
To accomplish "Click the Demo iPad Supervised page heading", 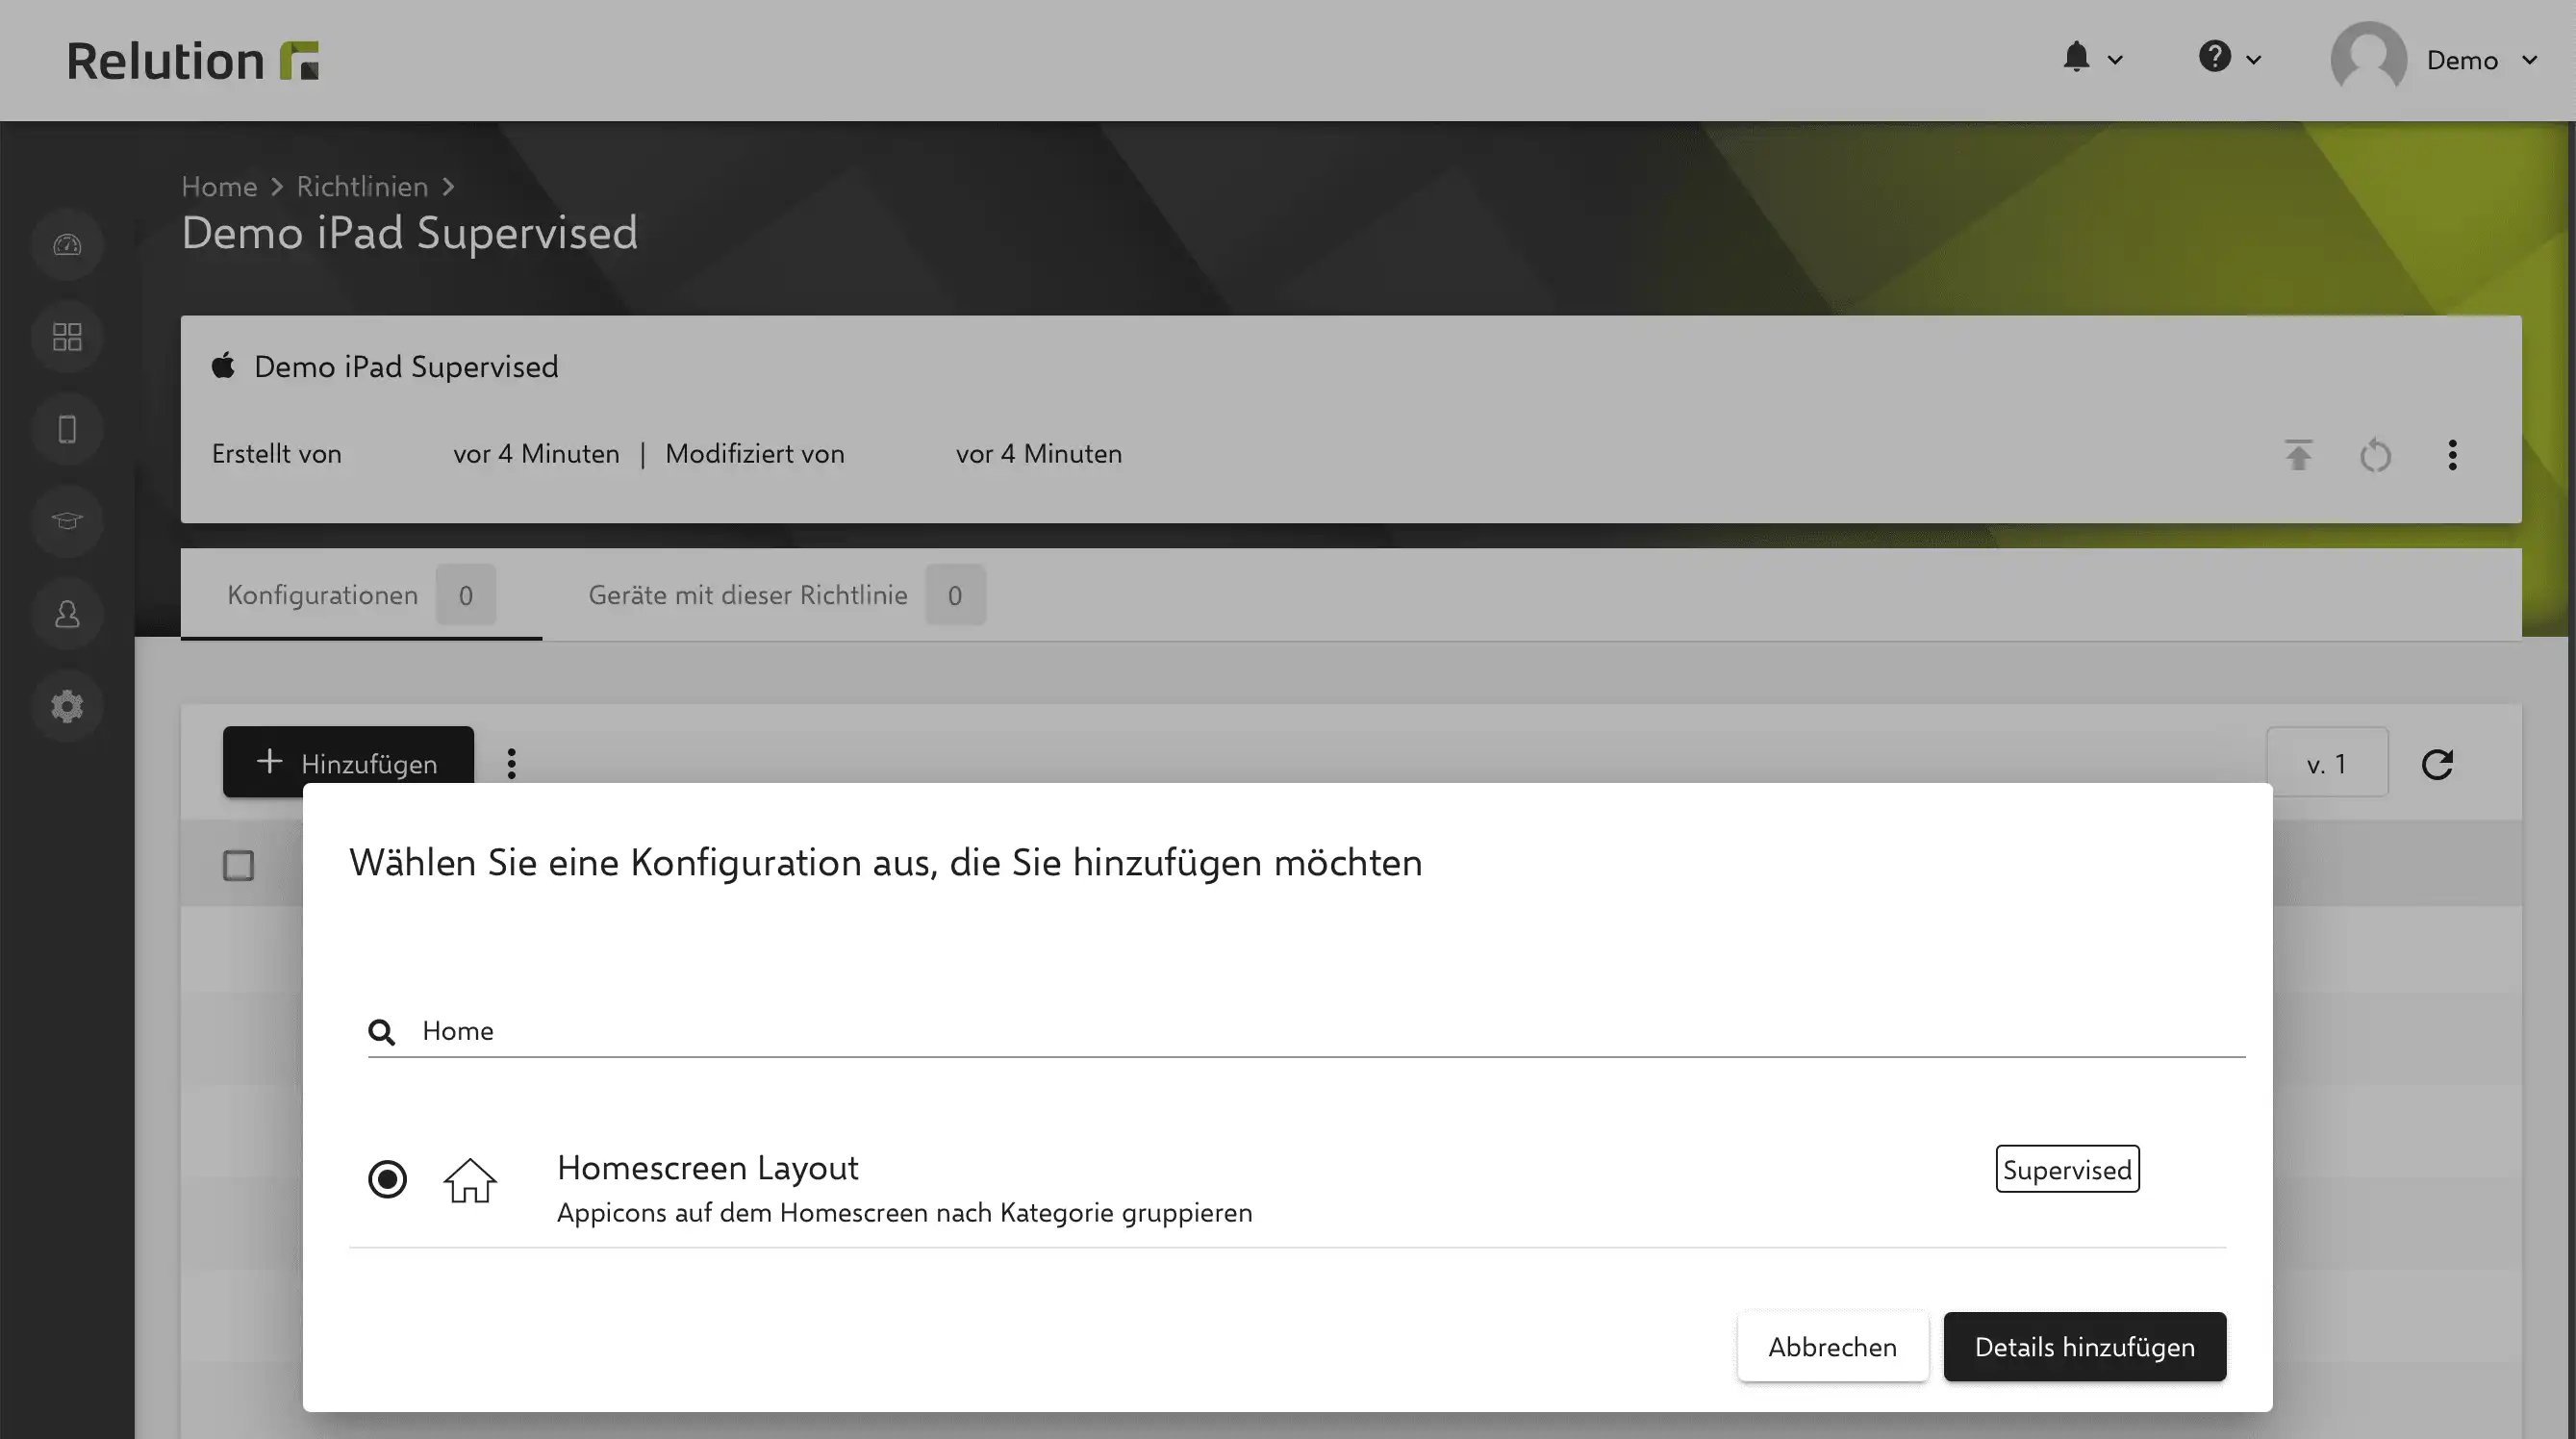I will [x=409, y=233].
